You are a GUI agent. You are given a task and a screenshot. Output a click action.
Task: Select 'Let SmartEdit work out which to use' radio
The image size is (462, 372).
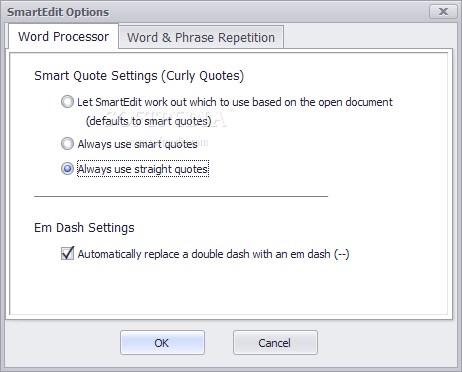[x=67, y=102]
